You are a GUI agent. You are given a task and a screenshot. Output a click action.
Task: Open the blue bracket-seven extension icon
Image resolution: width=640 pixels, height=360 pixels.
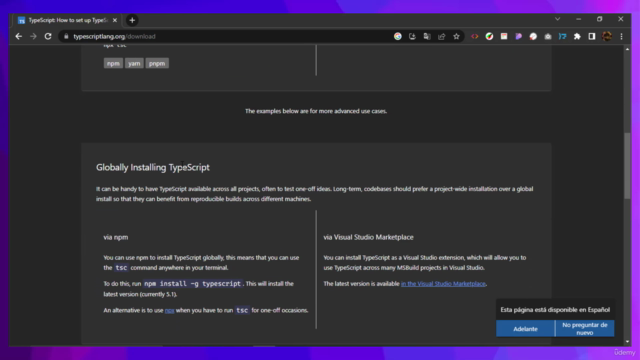pos(562,36)
